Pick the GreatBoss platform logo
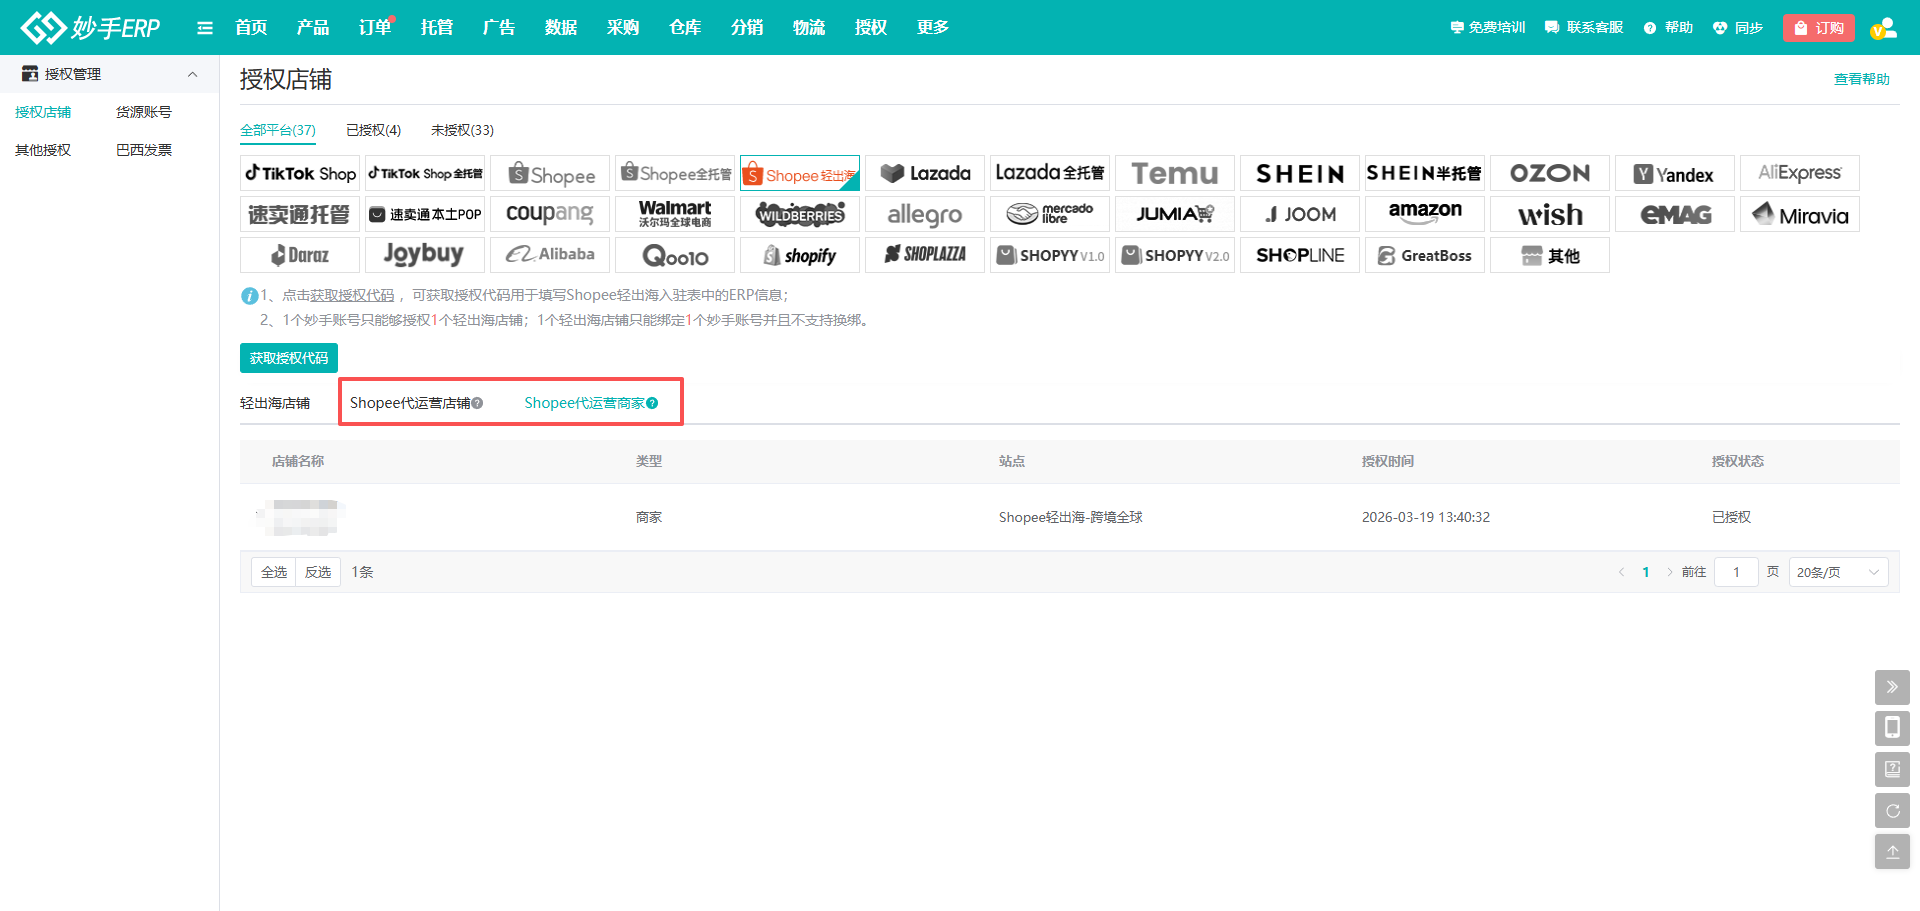This screenshot has height=911, width=1920. (1425, 255)
